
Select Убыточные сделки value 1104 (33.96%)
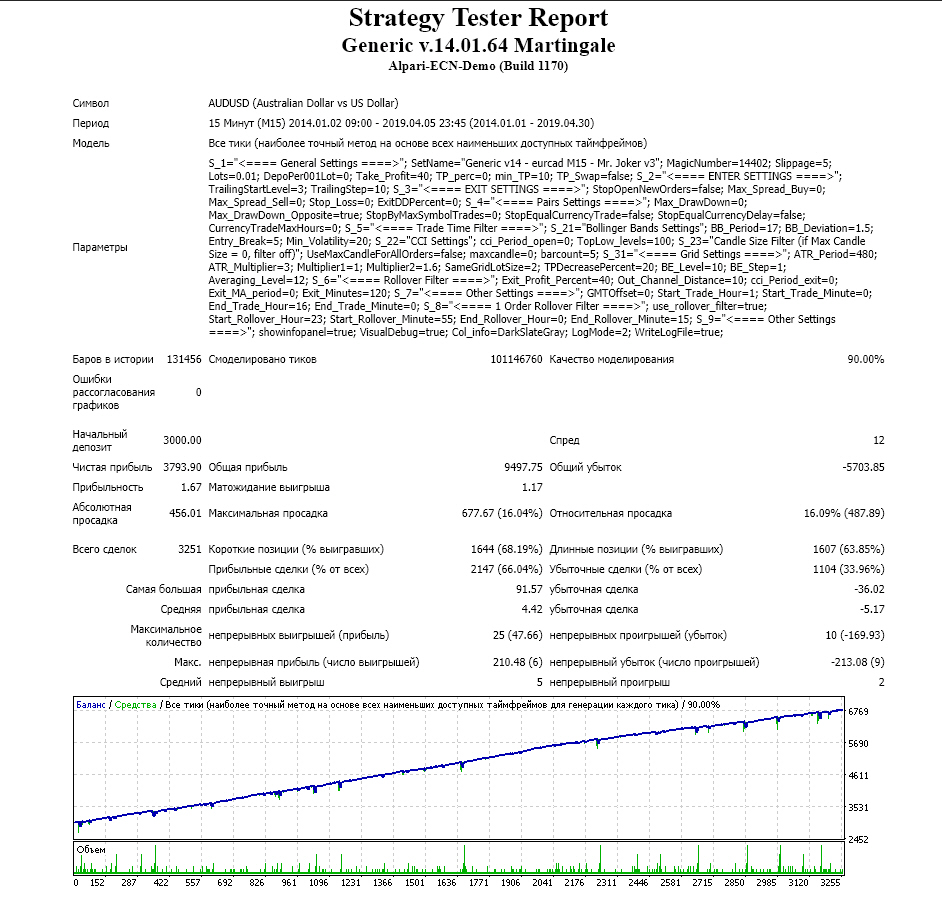pos(848,569)
